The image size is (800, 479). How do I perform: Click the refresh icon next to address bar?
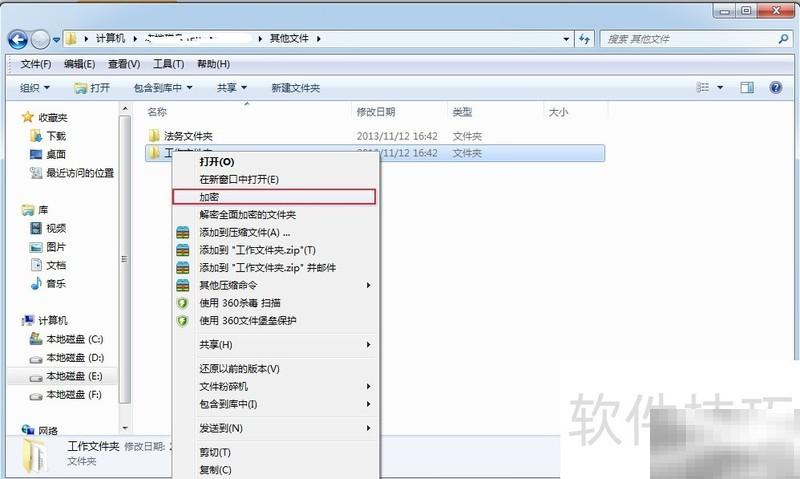584,39
